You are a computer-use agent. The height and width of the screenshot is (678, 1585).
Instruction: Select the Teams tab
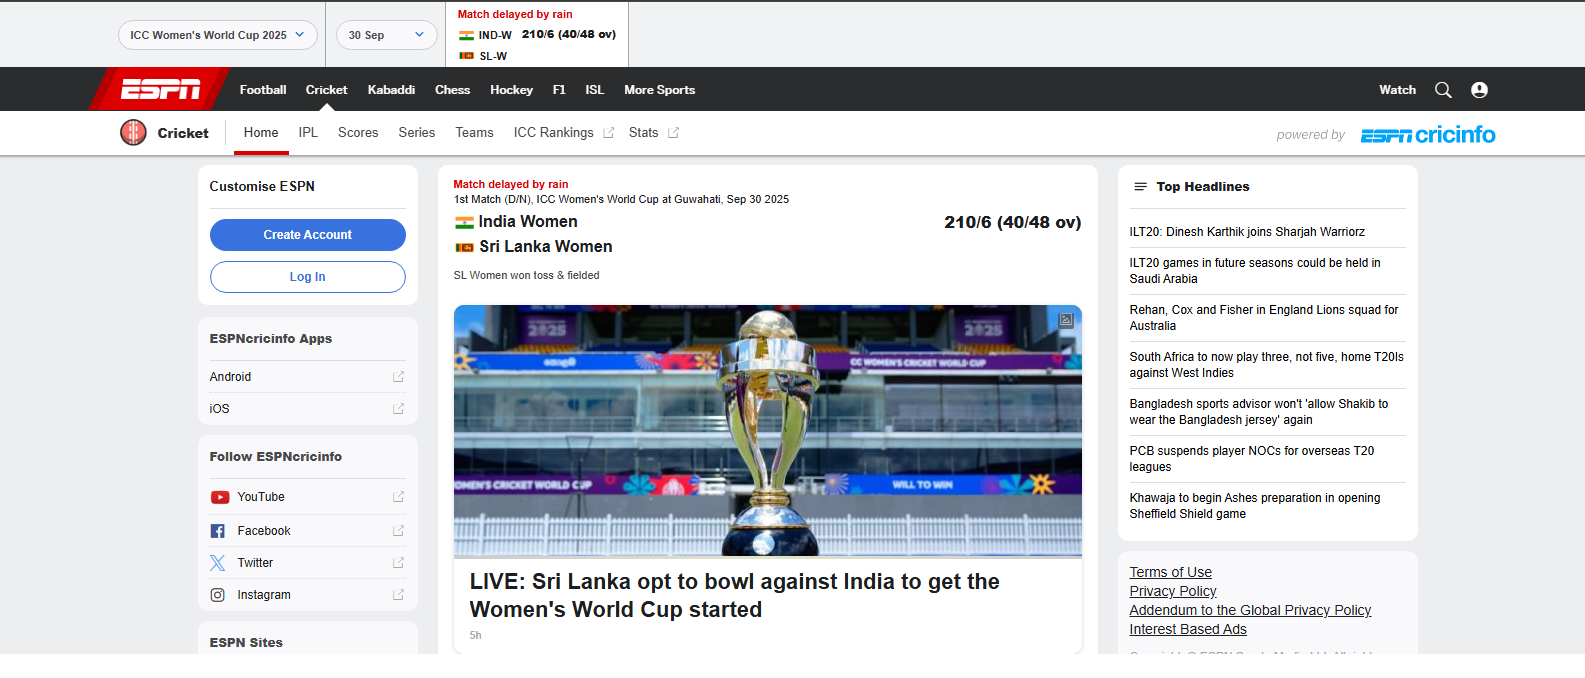[x=474, y=133]
